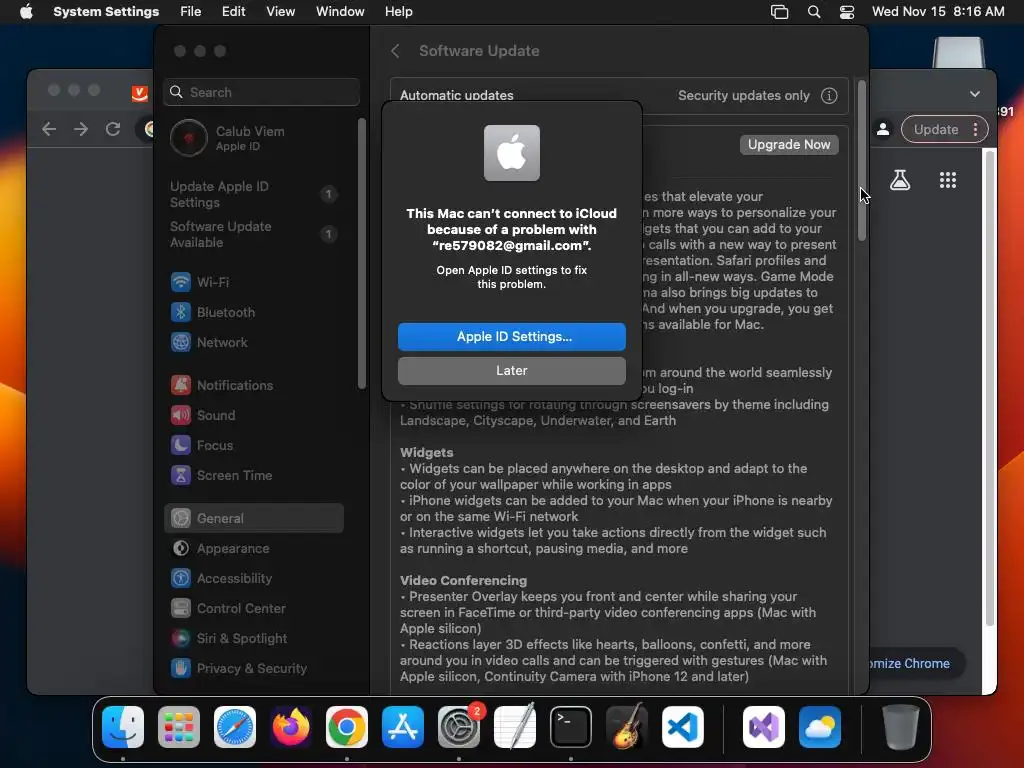Select General in the sidebar
1024x768 pixels.
click(x=253, y=518)
